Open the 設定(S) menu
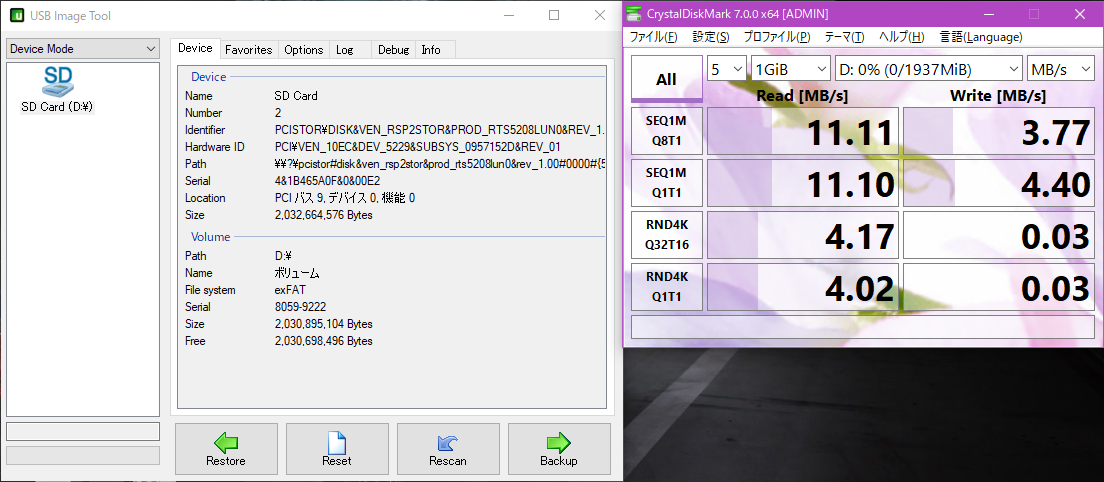The height and width of the screenshot is (482, 1104). point(710,37)
